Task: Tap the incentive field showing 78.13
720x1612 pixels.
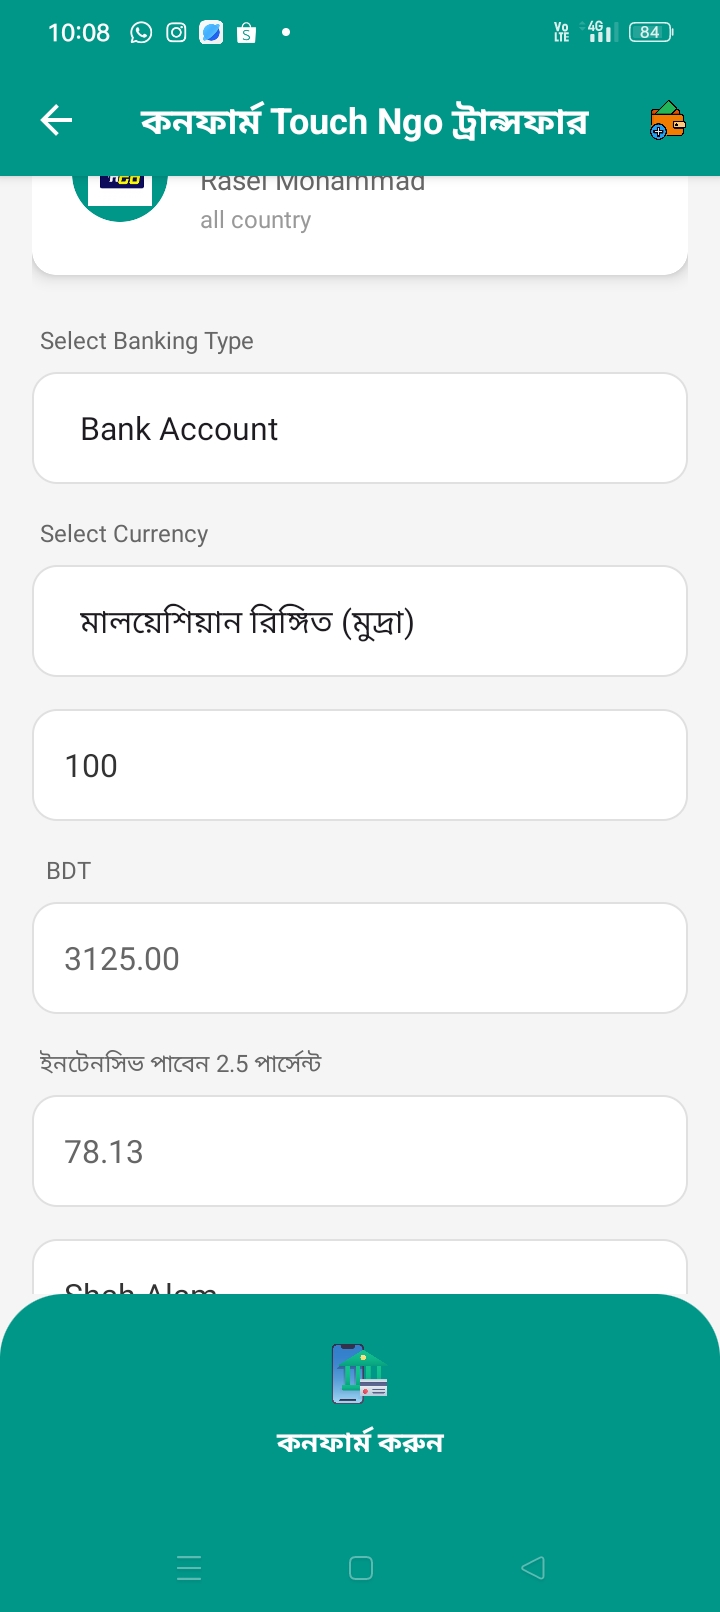Action: click(360, 1151)
